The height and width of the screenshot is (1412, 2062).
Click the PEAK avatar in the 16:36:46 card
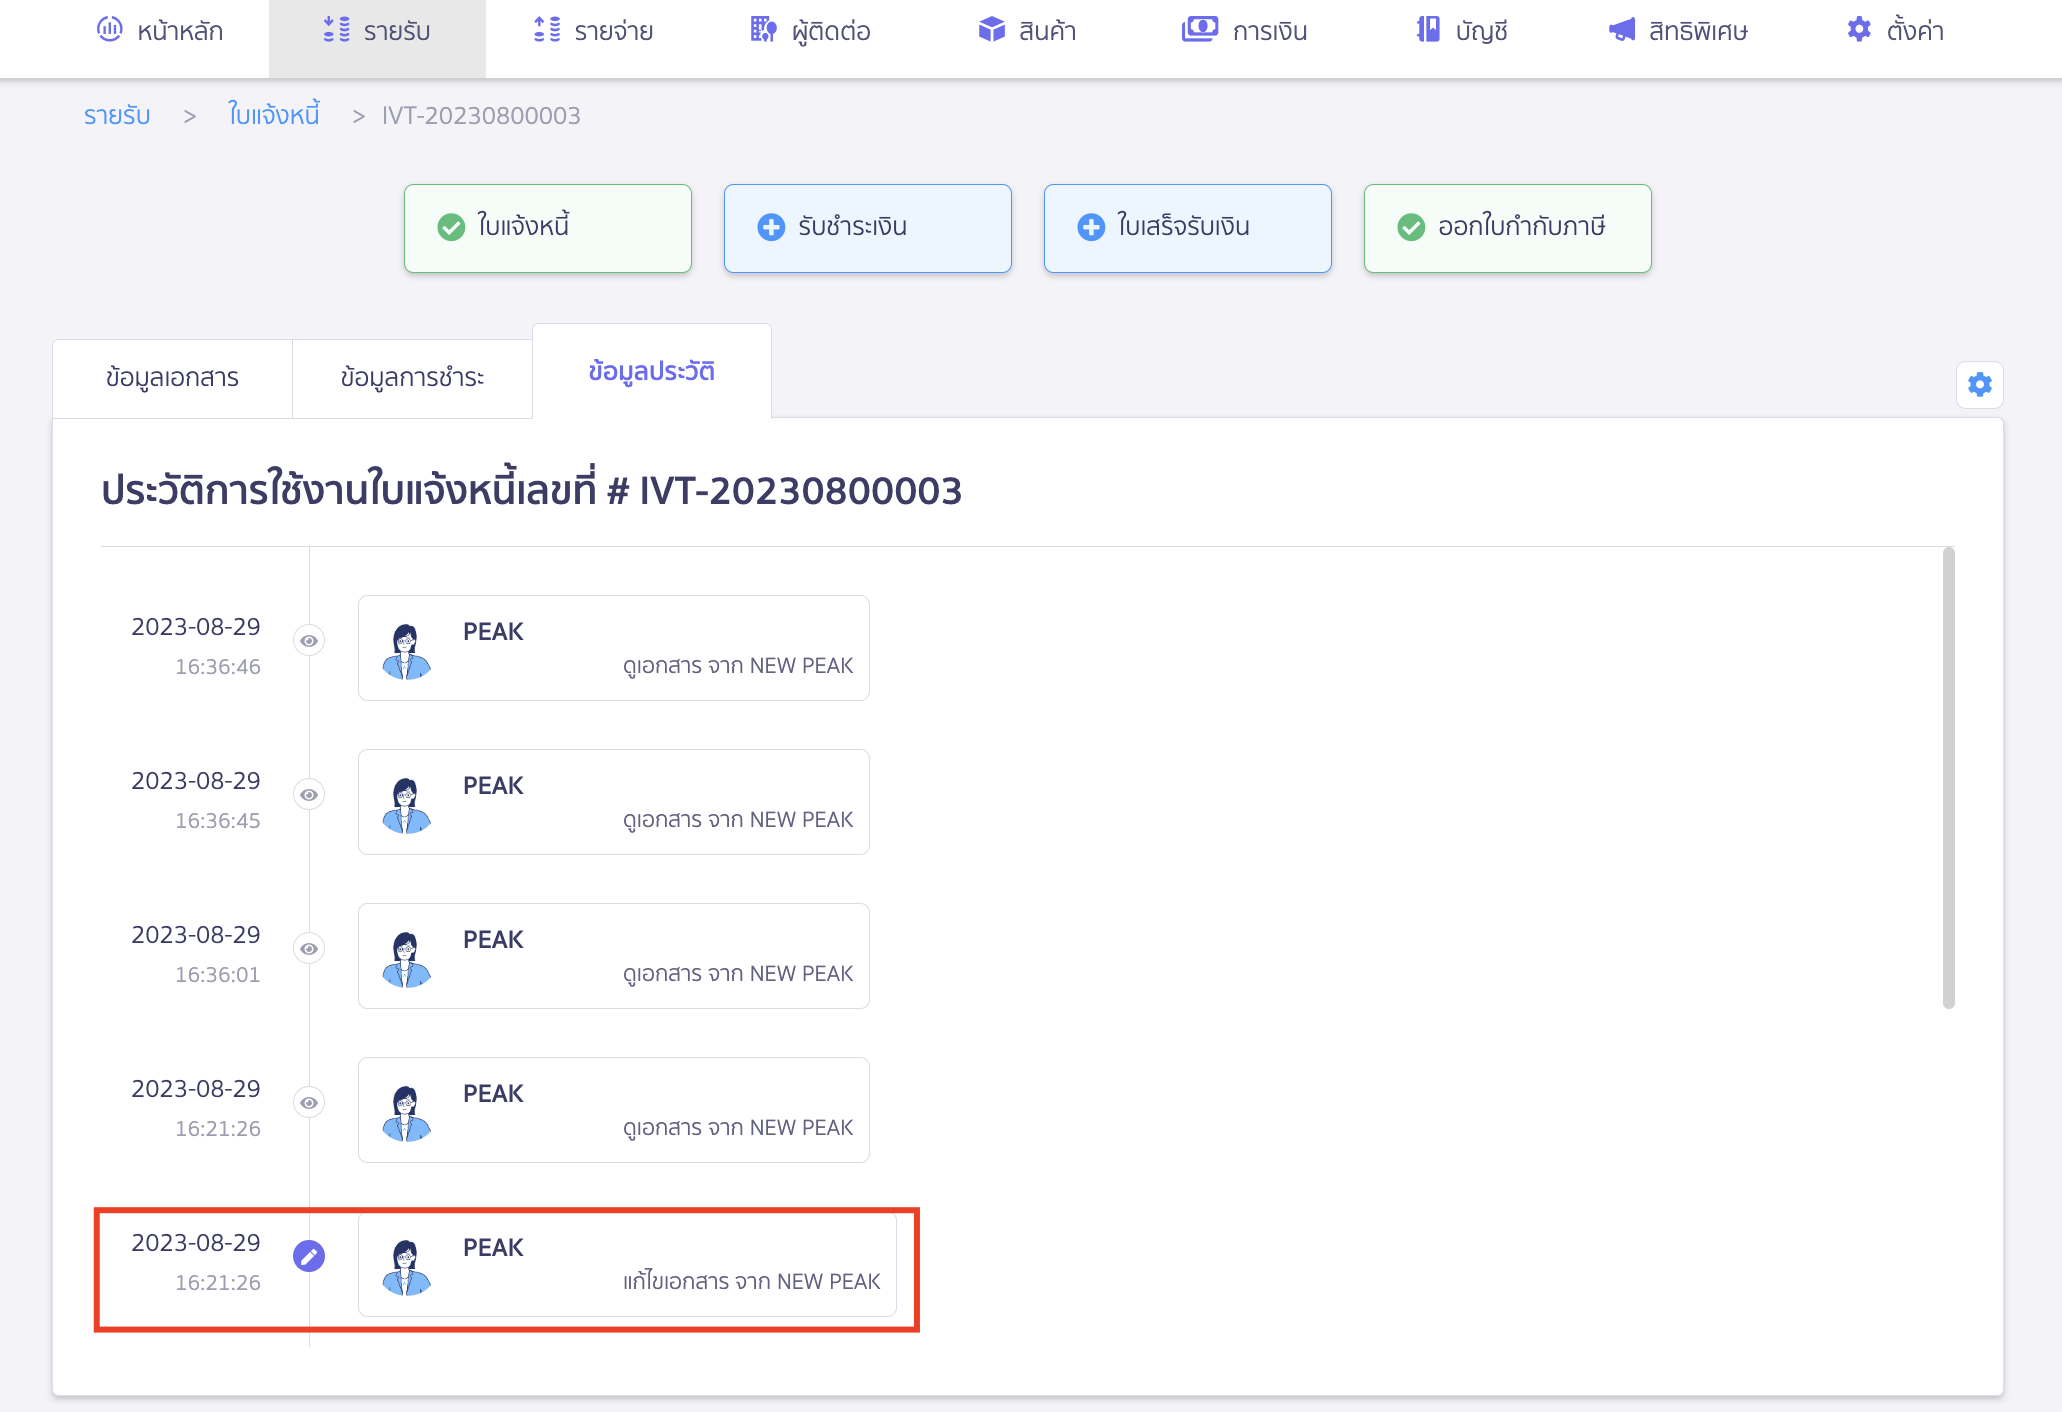pyautogui.click(x=406, y=651)
